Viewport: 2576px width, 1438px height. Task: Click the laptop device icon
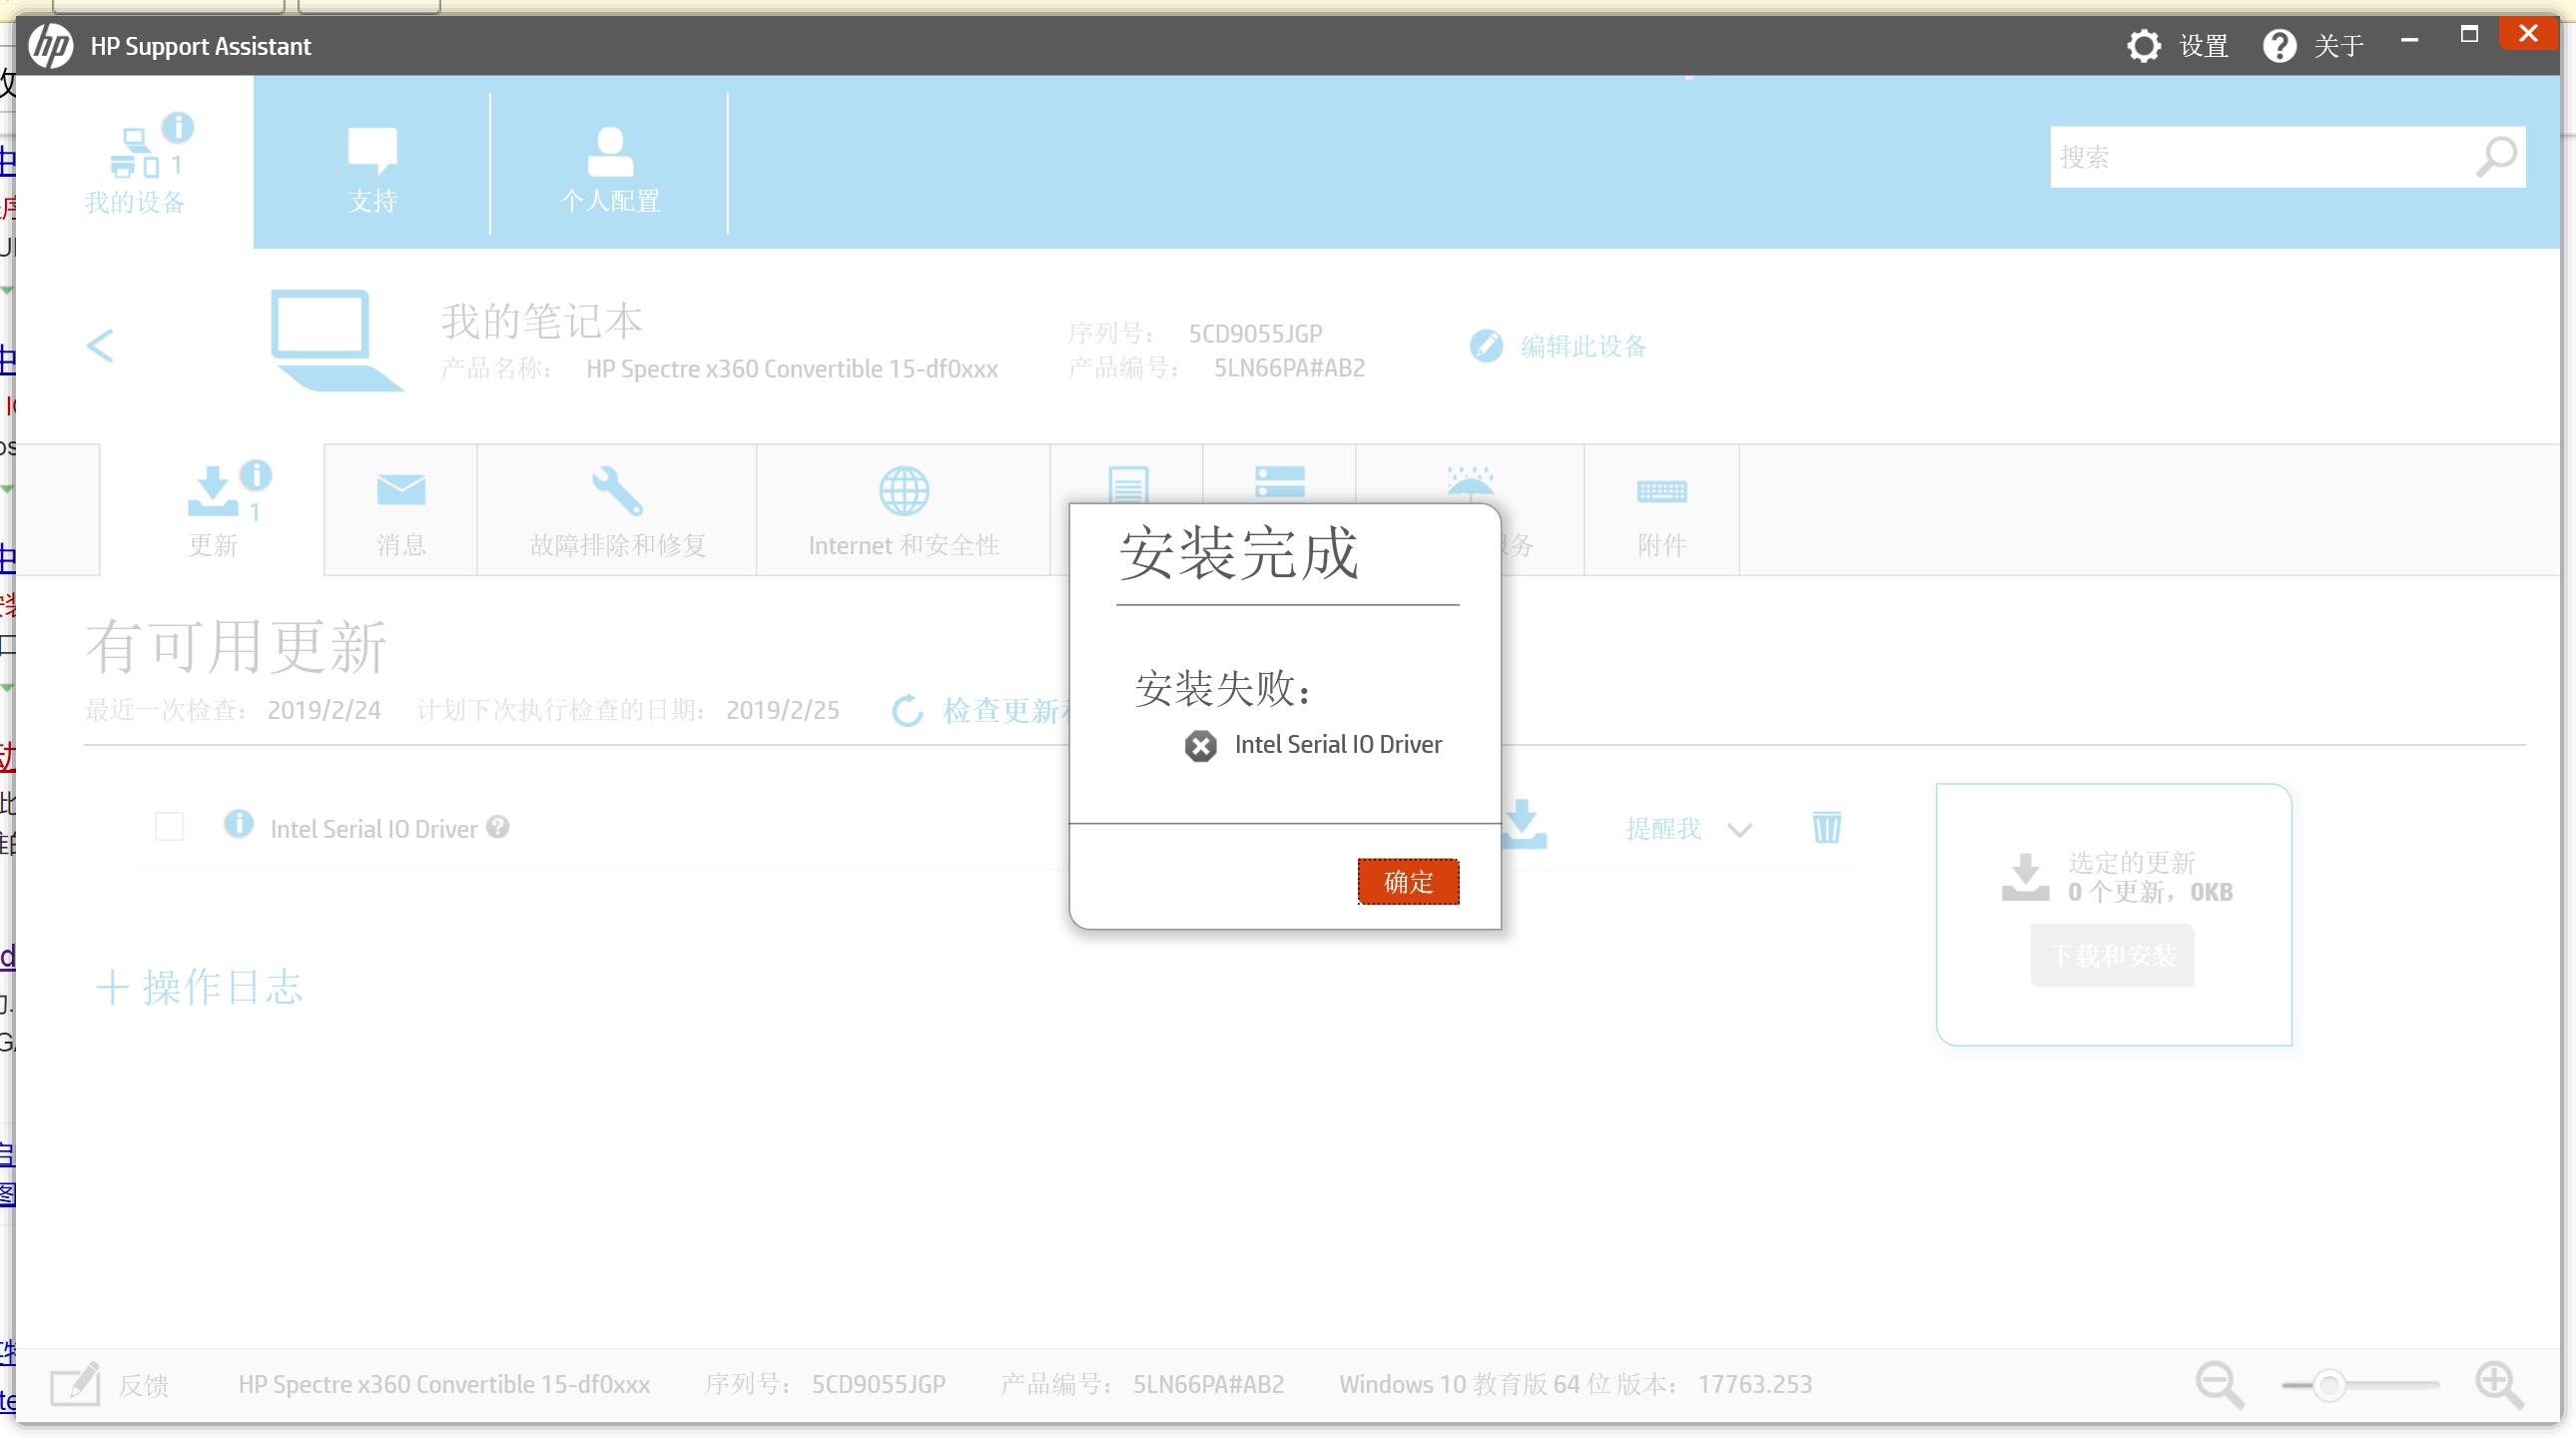[x=336, y=340]
